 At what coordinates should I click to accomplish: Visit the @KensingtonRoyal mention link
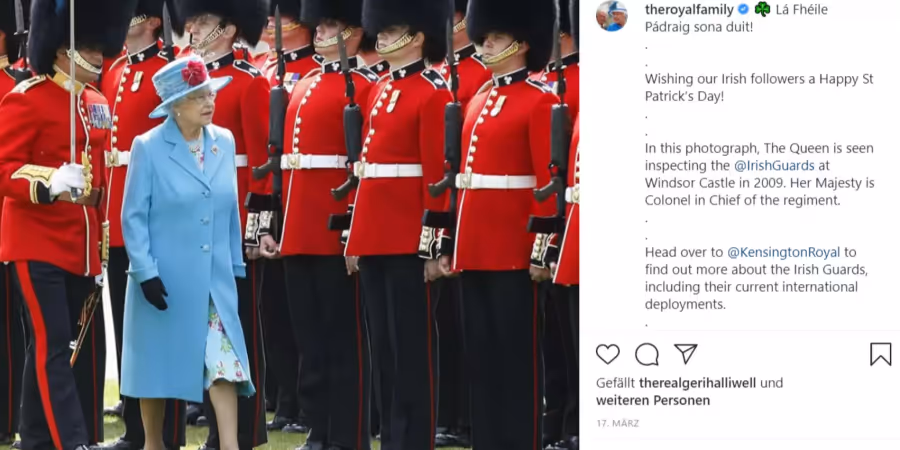tap(783, 253)
